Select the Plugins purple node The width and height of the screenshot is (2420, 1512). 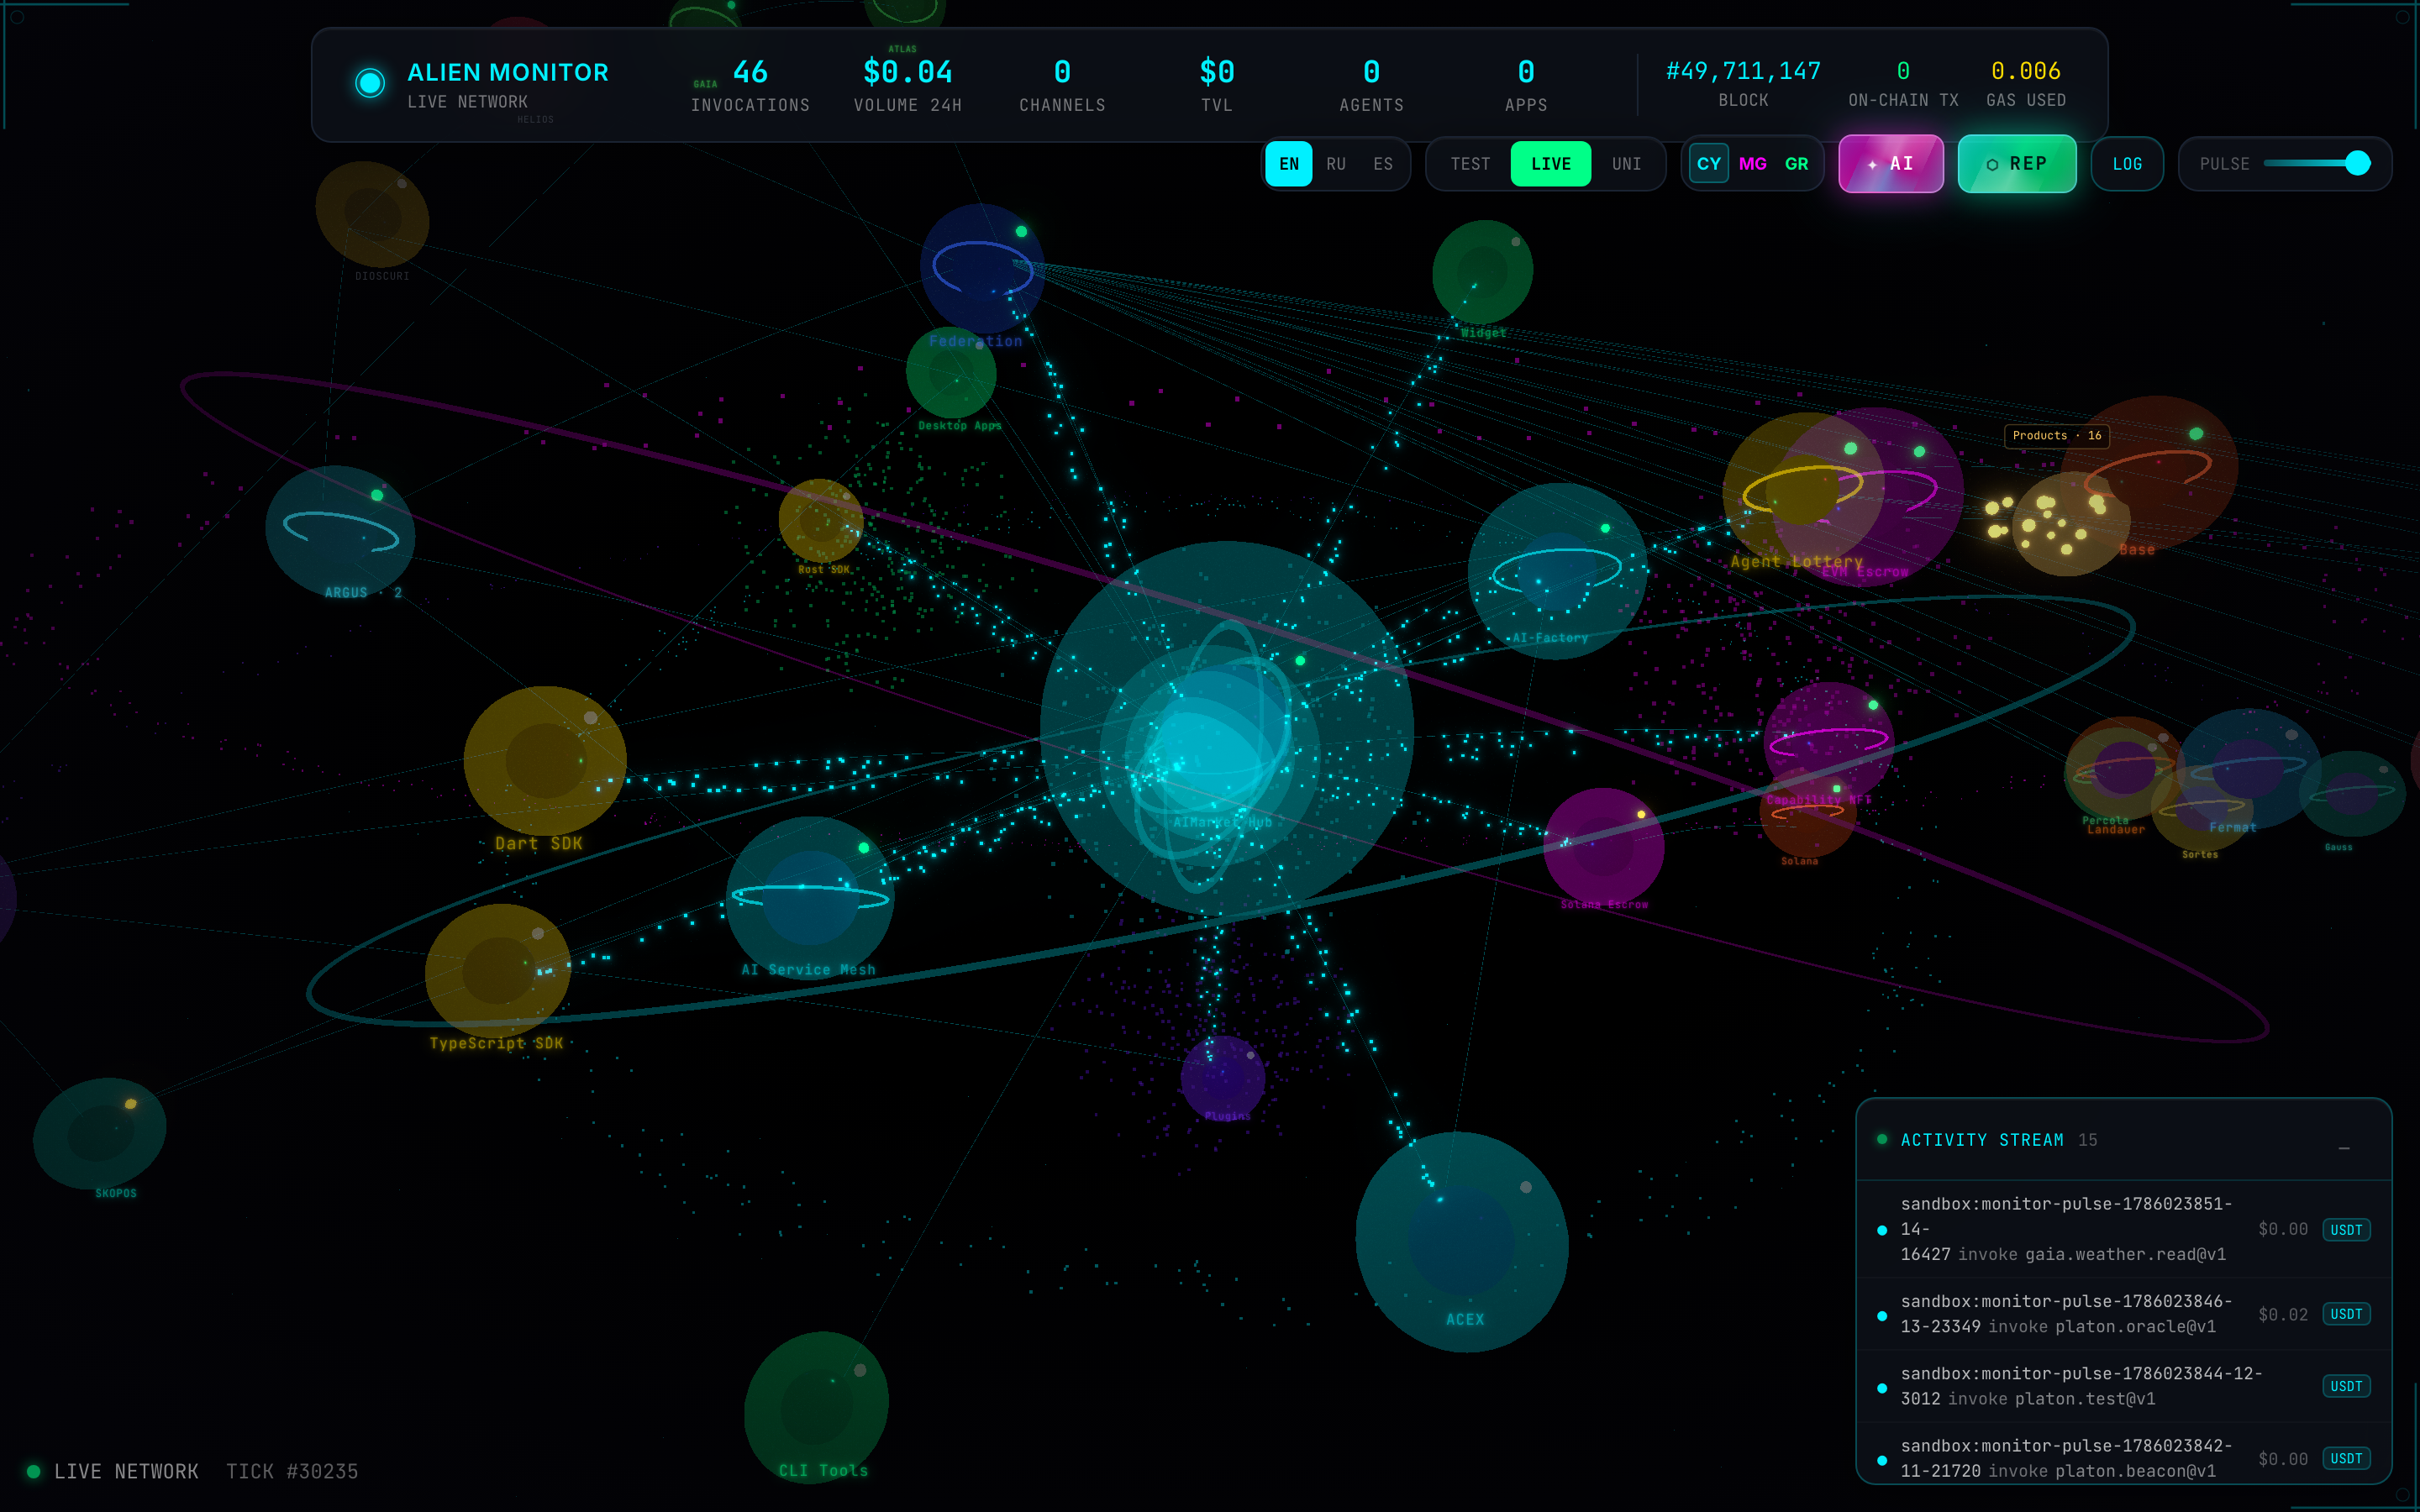click(x=1222, y=1078)
